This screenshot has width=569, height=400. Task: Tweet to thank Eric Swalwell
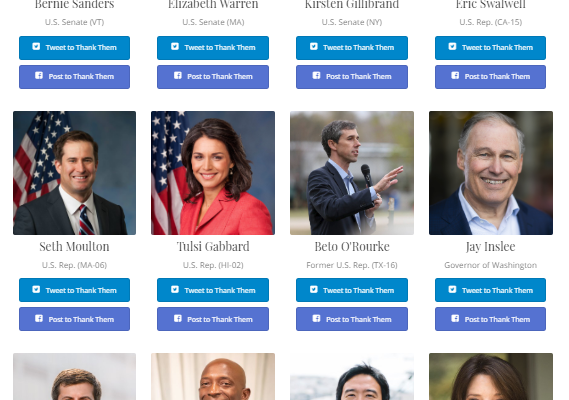[490, 48]
